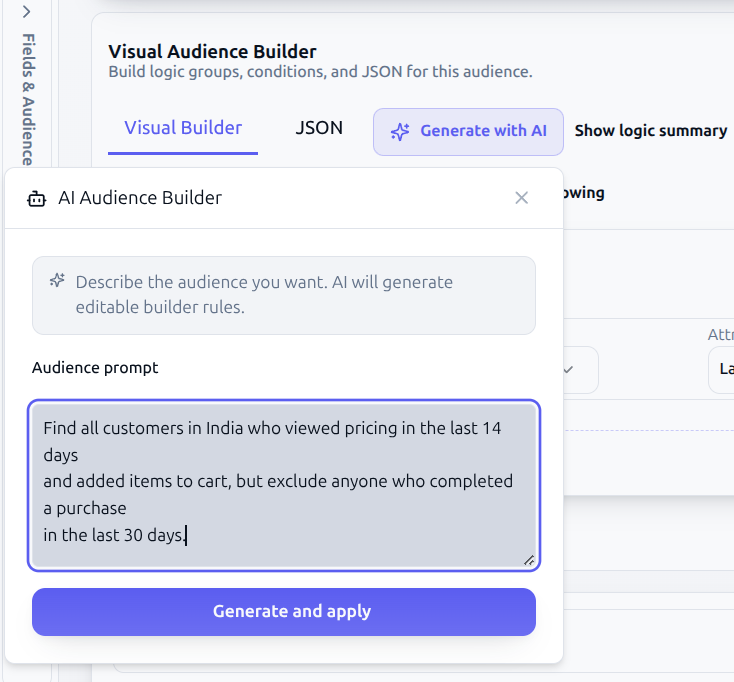Click the textarea resize handle corner
The width and height of the screenshot is (734, 682).
pos(529,560)
